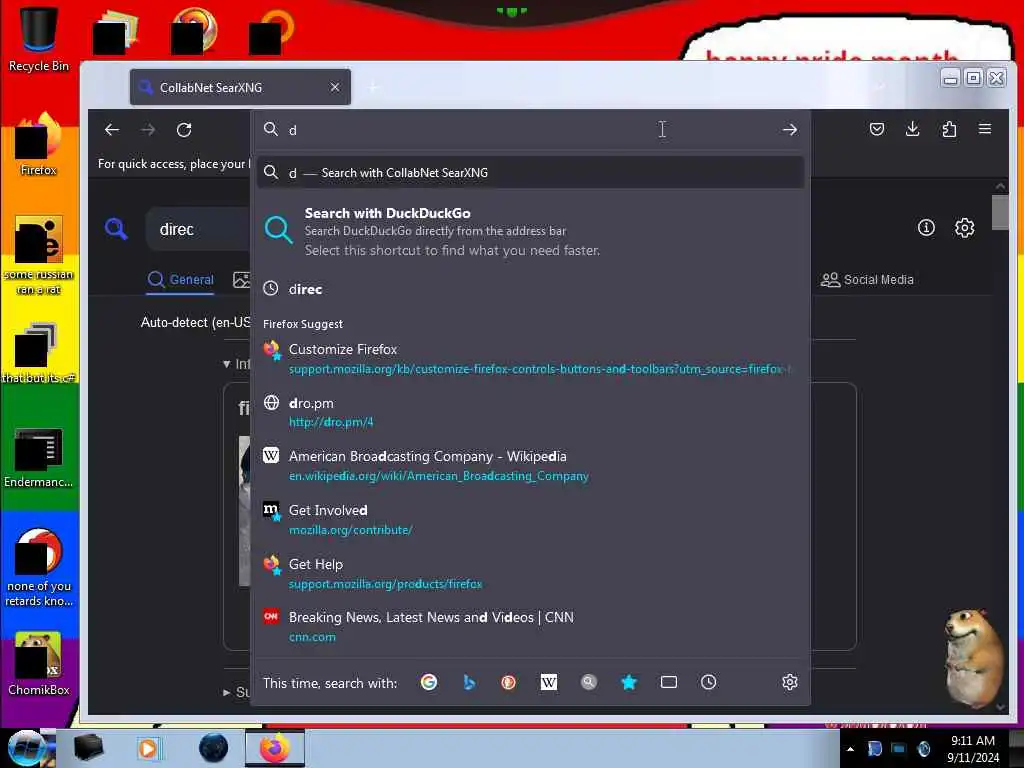1024x768 pixels.
Task: Search open tabs using the tabs icon
Action: pyautogui.click(x=669, y=682)
